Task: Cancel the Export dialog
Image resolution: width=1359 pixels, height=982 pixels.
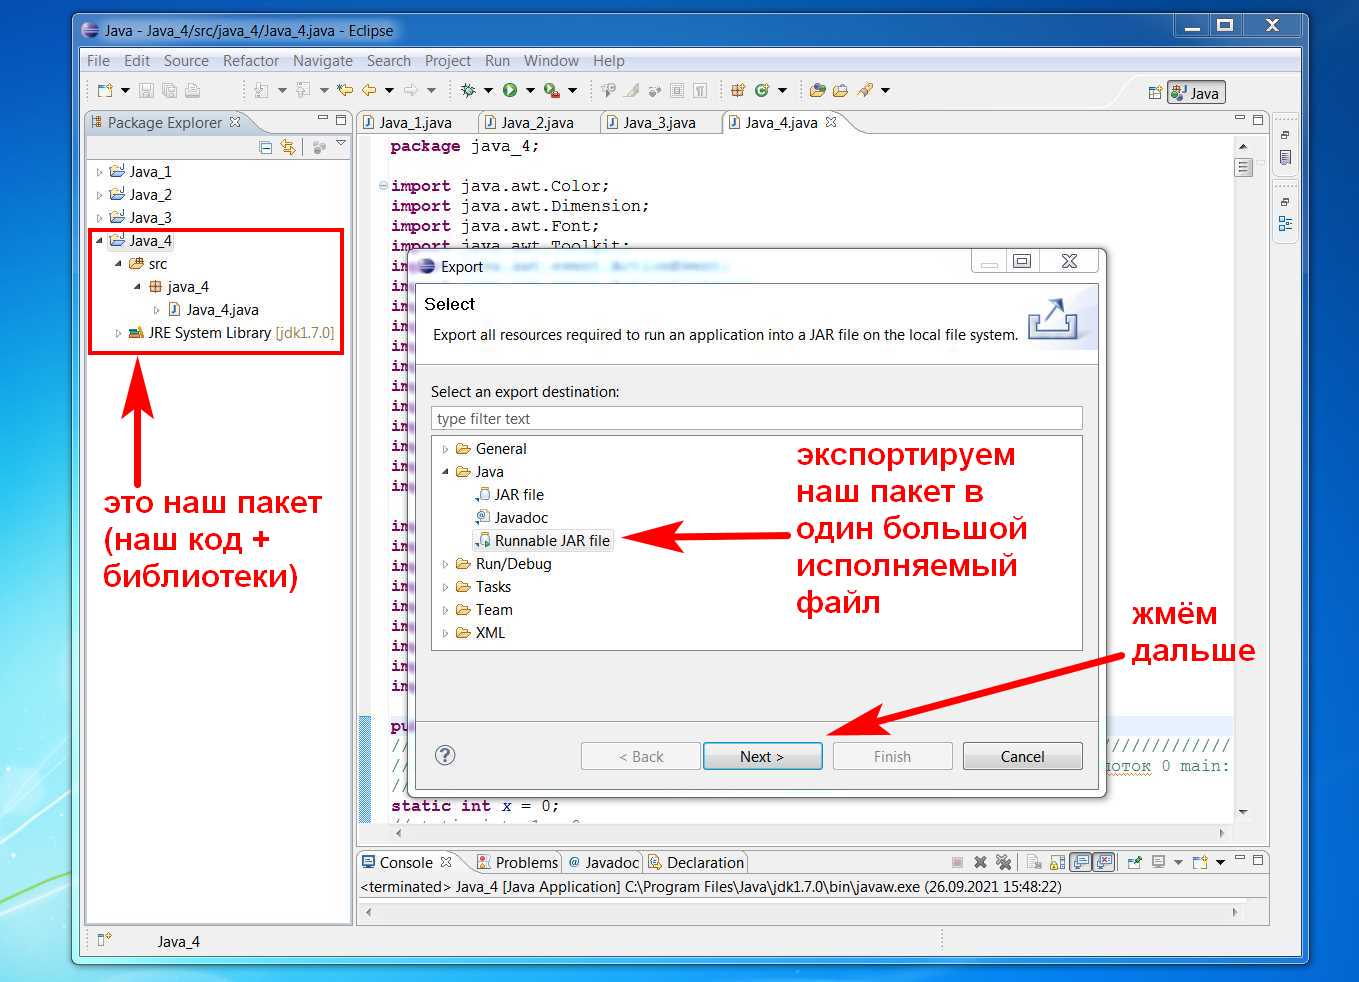Action: (1022, 756)
